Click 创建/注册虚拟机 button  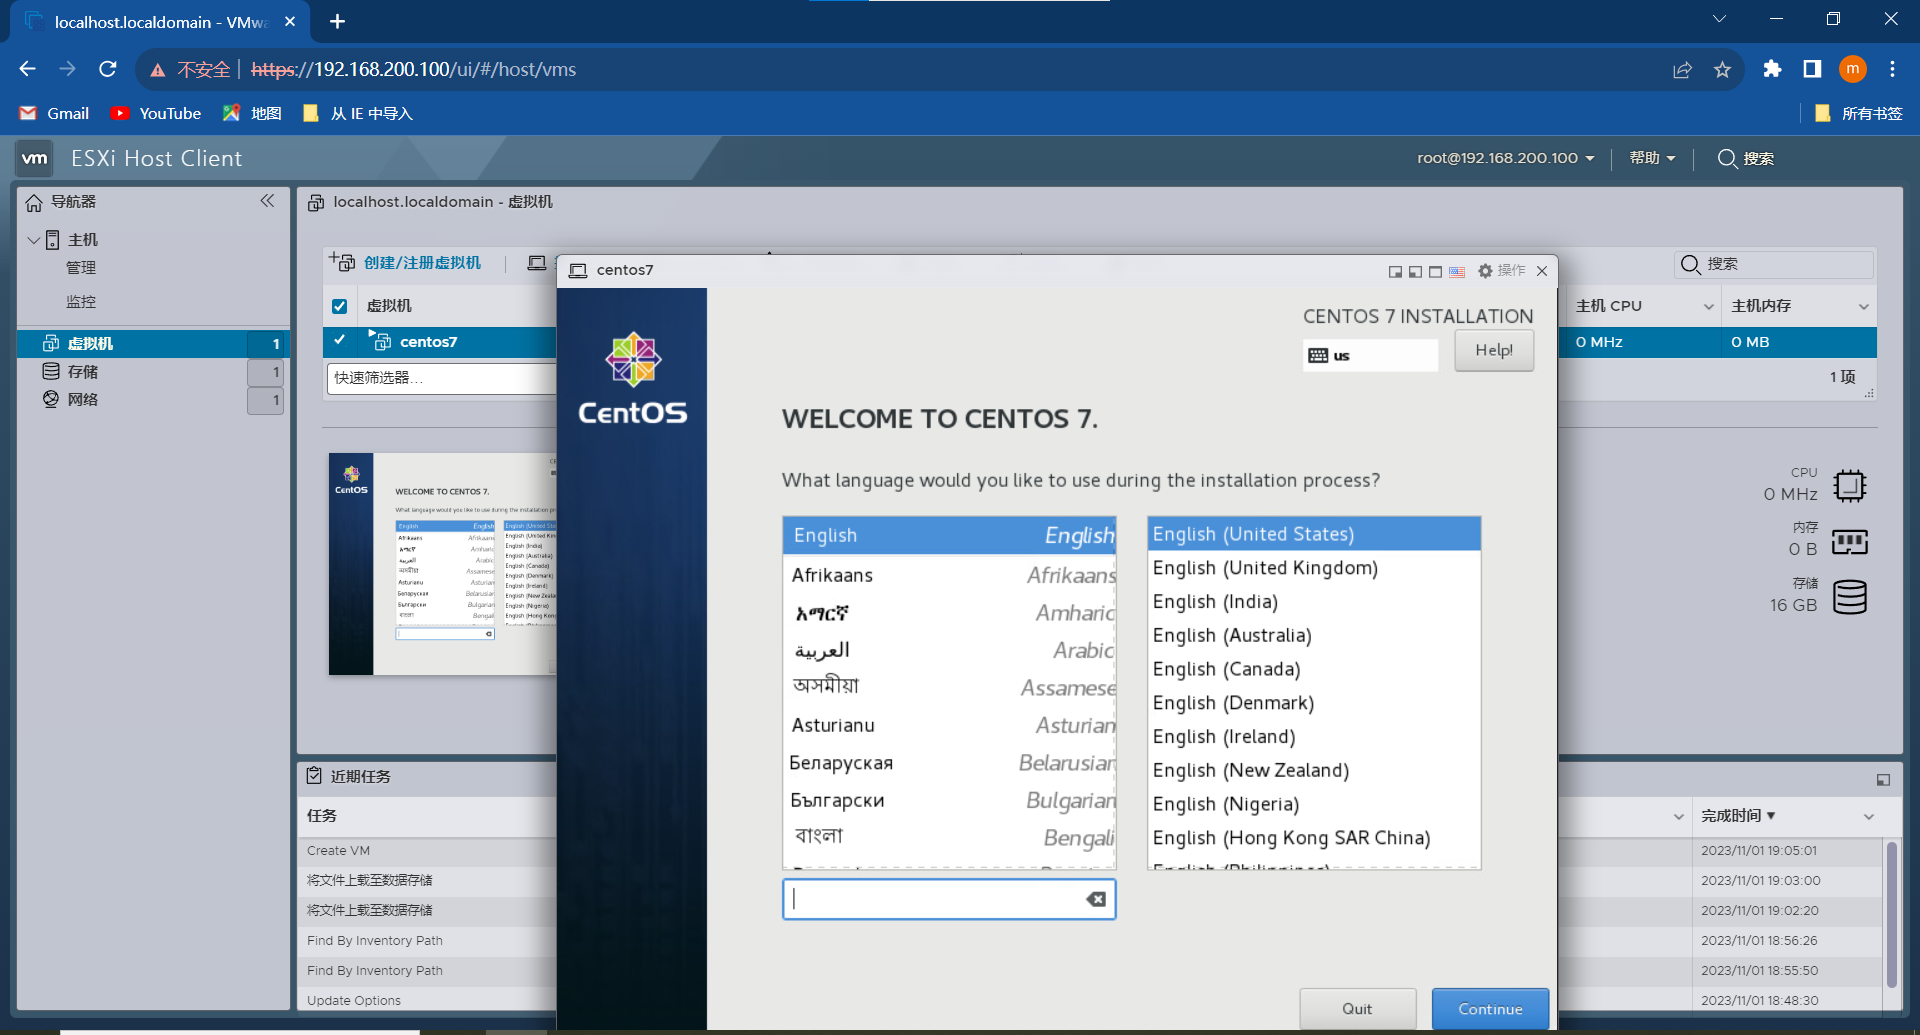(406, 263)
